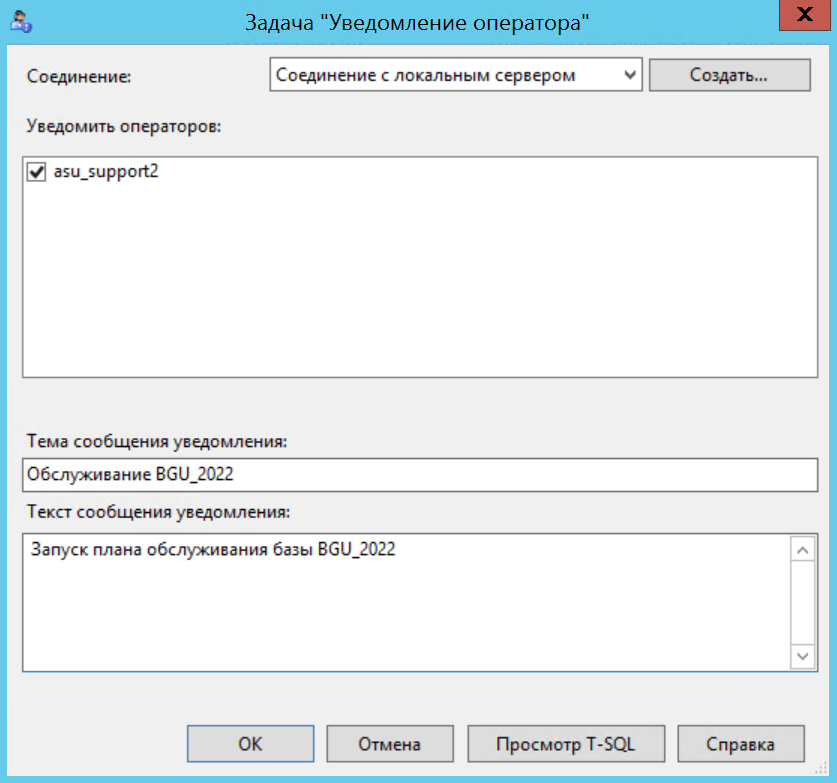The image size is (837, 783).
Task: Select the asu_support2 operator name
Action: [x=106, y=172]
